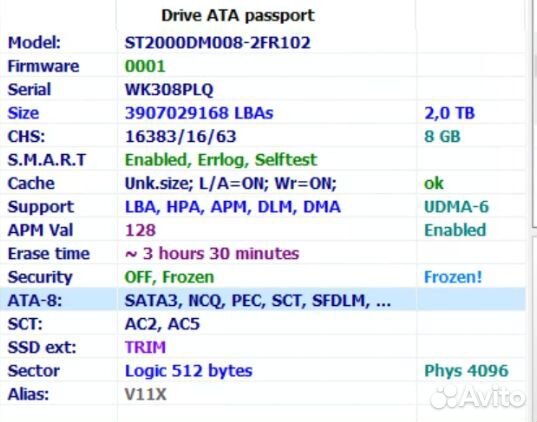
Task: Click the 'Firmware' label
Action: pyautogui.click(x=43, y=66)
